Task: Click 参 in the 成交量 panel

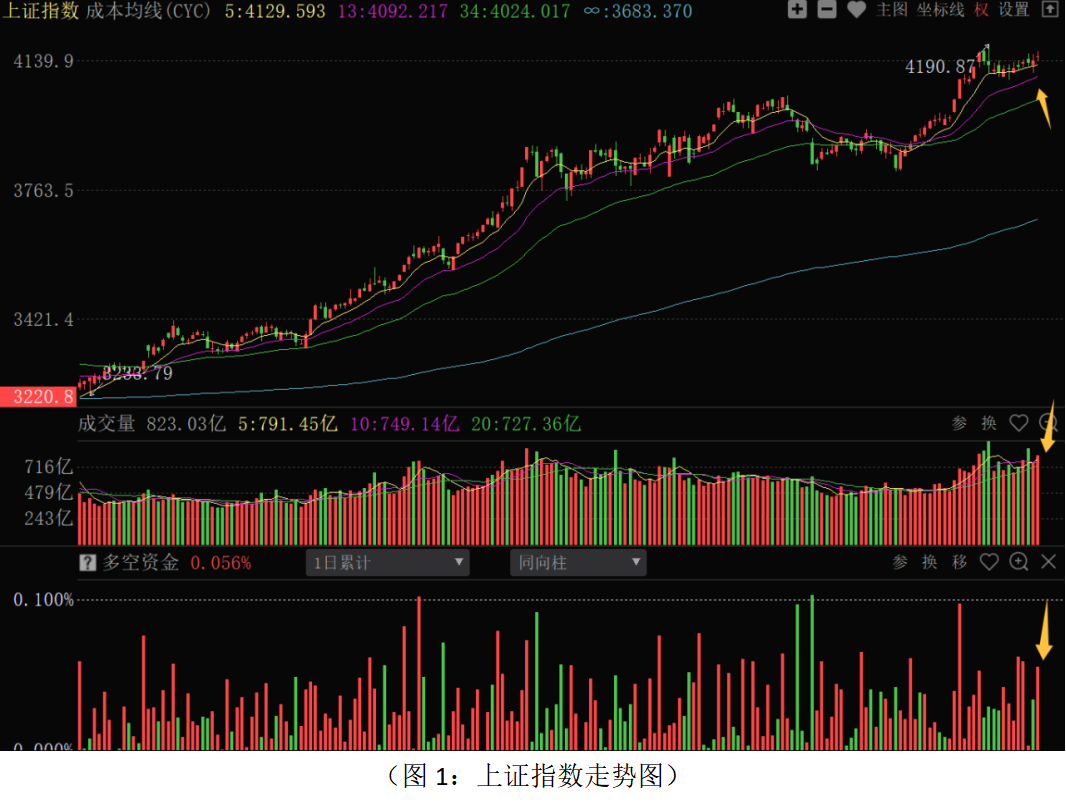Action: [x=959, y=423]
